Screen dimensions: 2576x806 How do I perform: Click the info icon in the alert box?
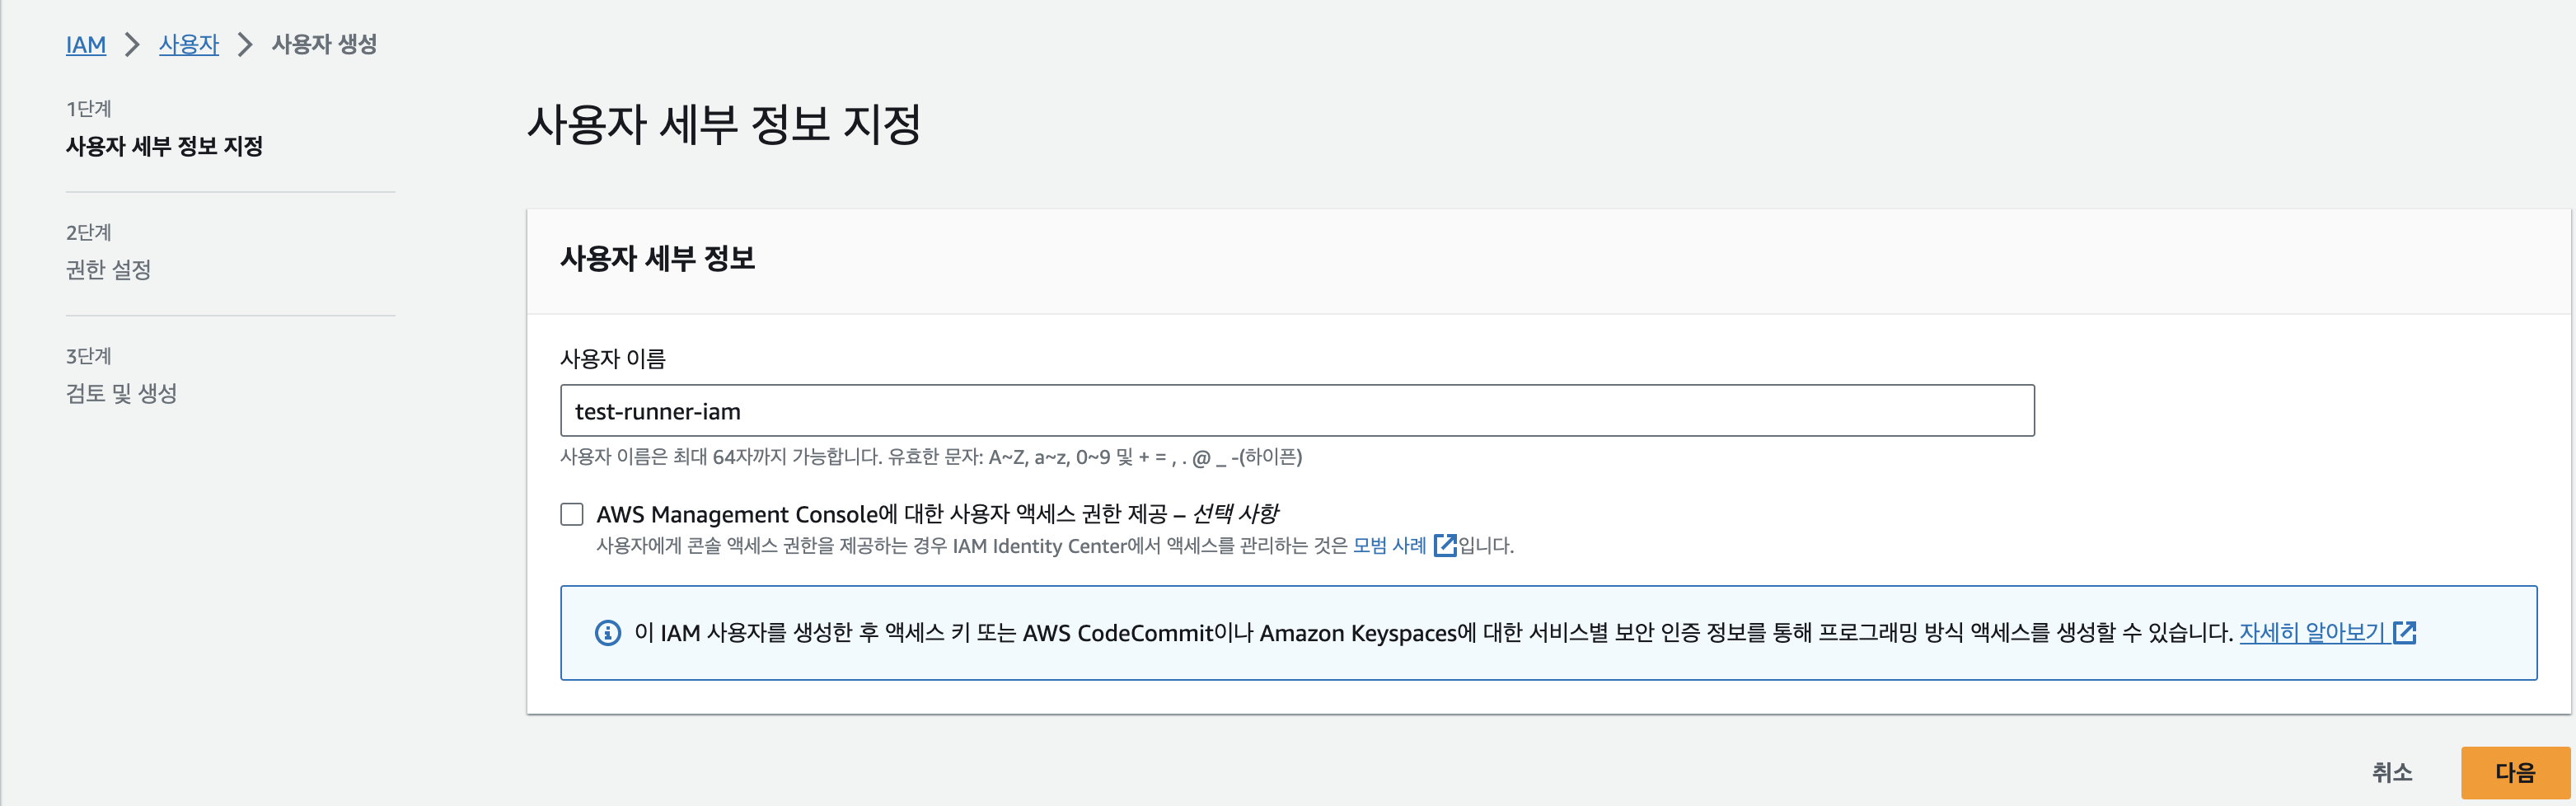pyautogui.click(x=608, y=633)
